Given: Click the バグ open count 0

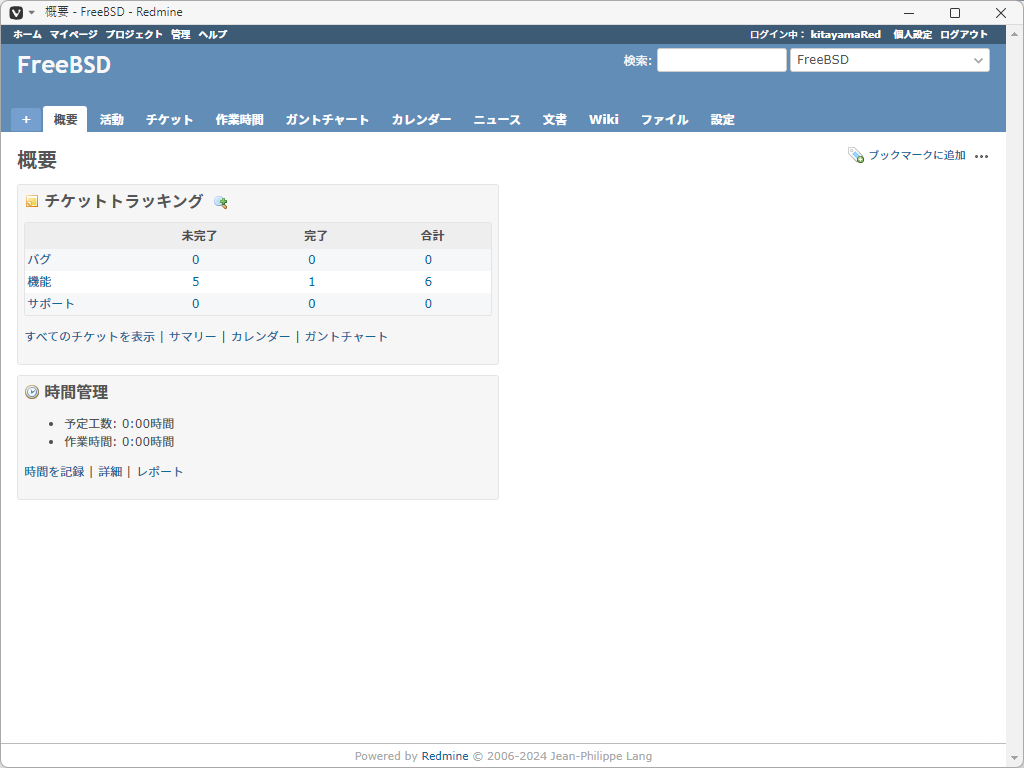Looking at the screenshot, I should (x=195, y=259).
